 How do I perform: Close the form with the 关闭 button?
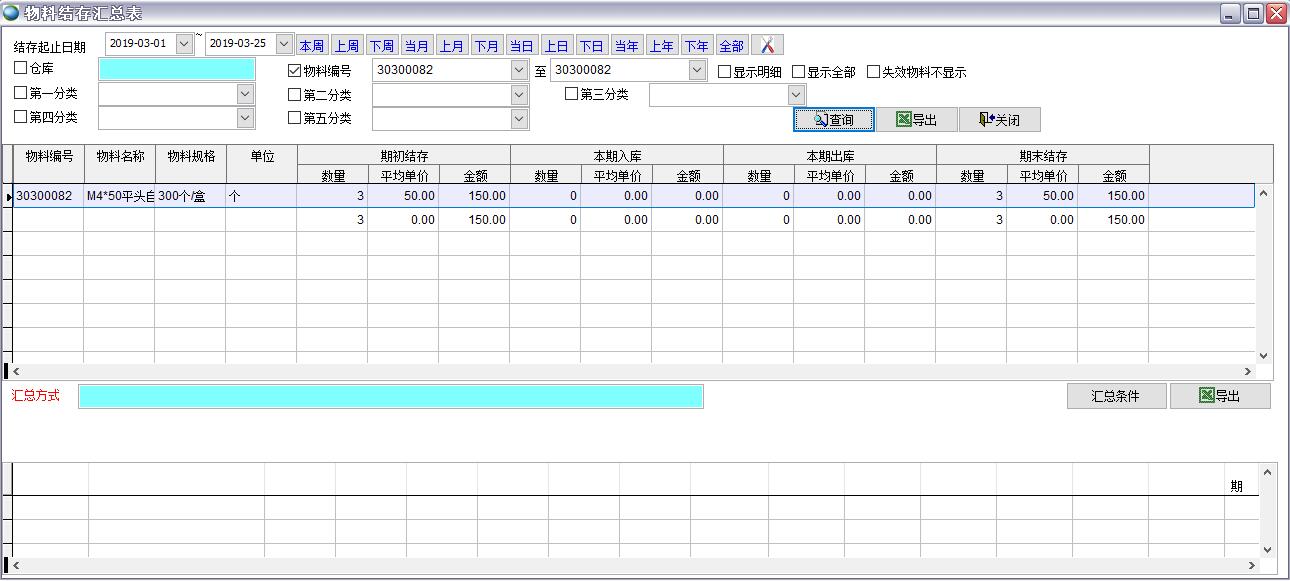999,120
